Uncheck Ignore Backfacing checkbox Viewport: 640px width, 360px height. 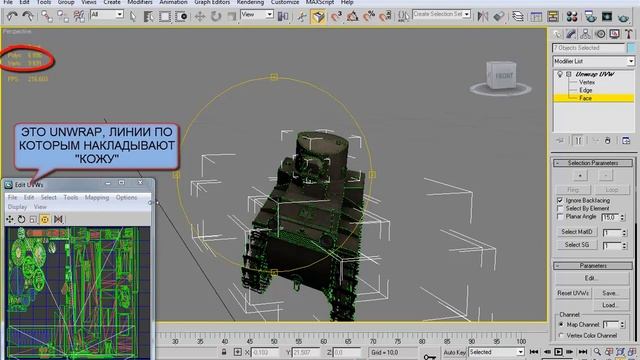click(x=560, y=200)
